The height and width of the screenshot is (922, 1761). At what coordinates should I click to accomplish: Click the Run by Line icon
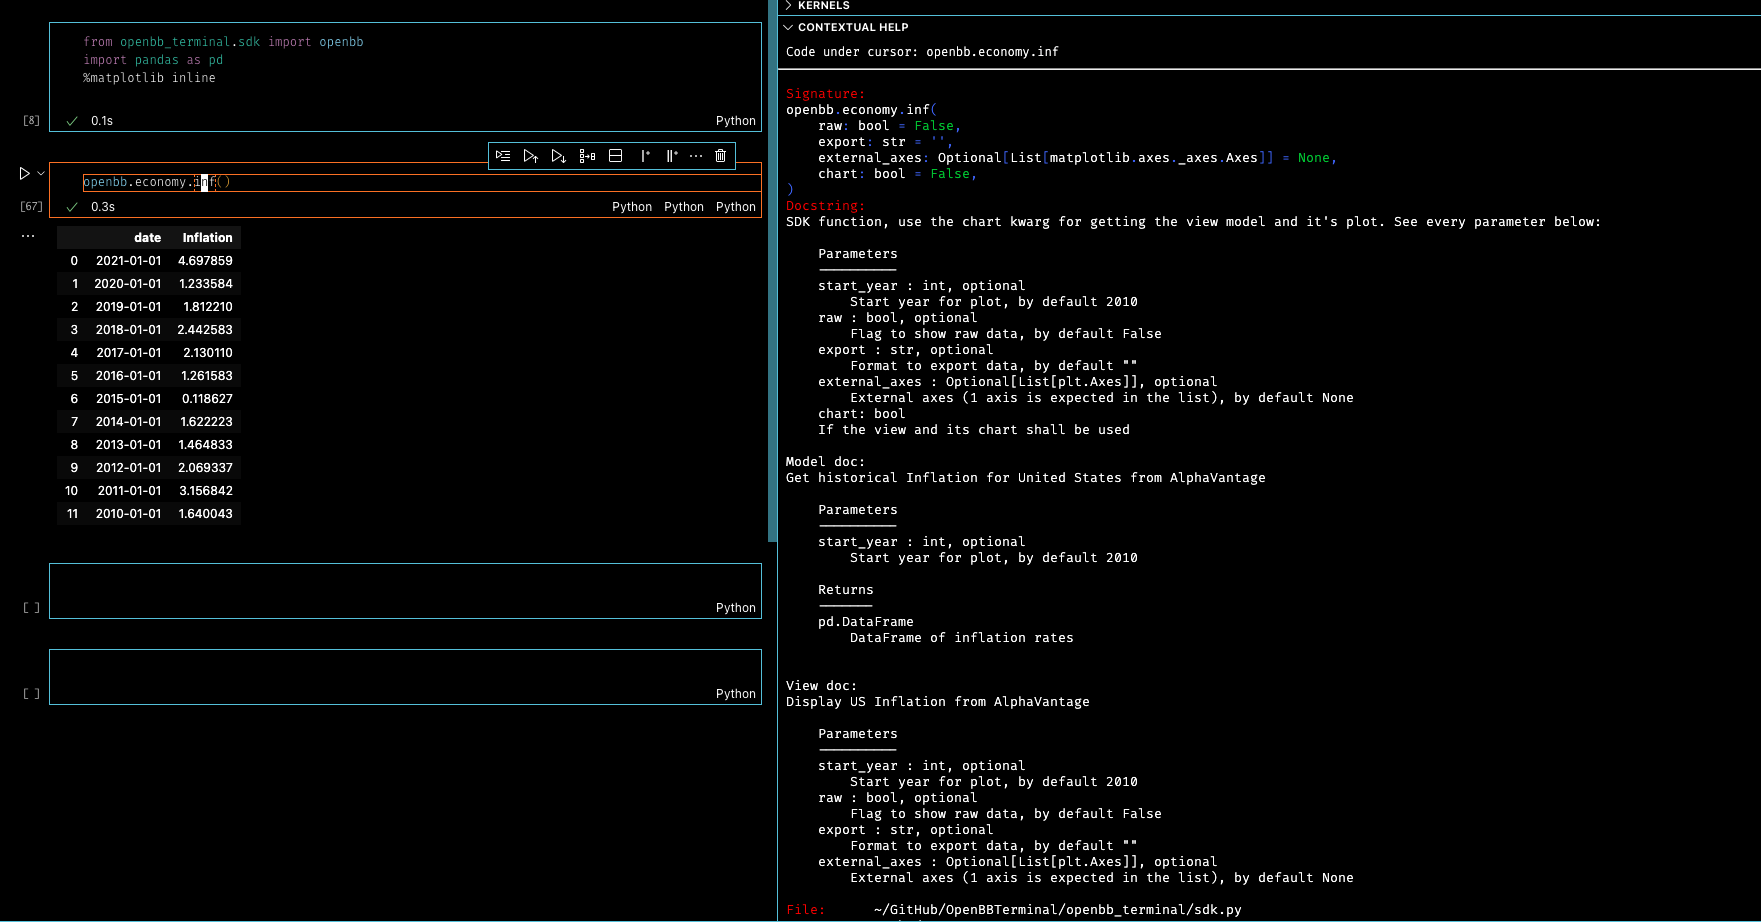[x=503, y=156]
